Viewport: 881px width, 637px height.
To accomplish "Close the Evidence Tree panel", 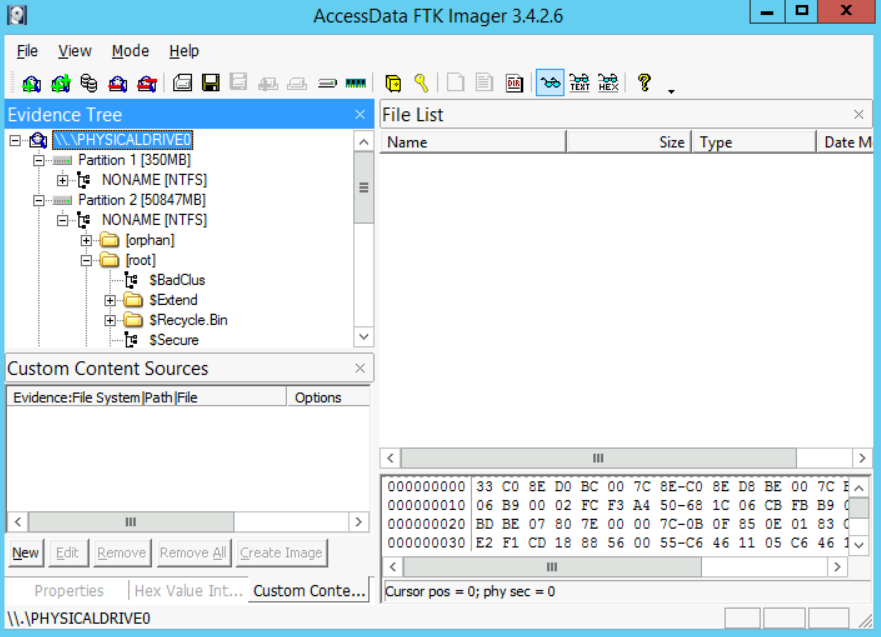I will click(360, 115).
